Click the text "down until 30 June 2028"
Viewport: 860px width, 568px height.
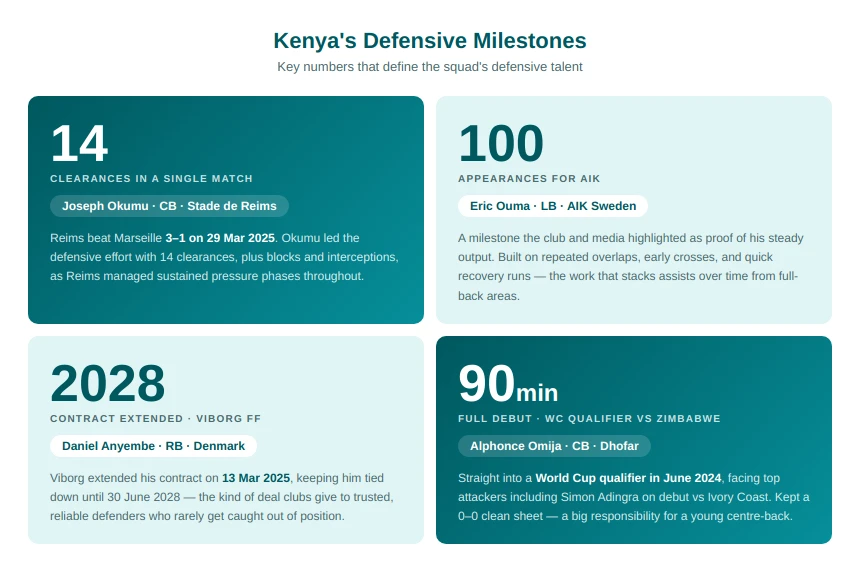pos(115,497)
